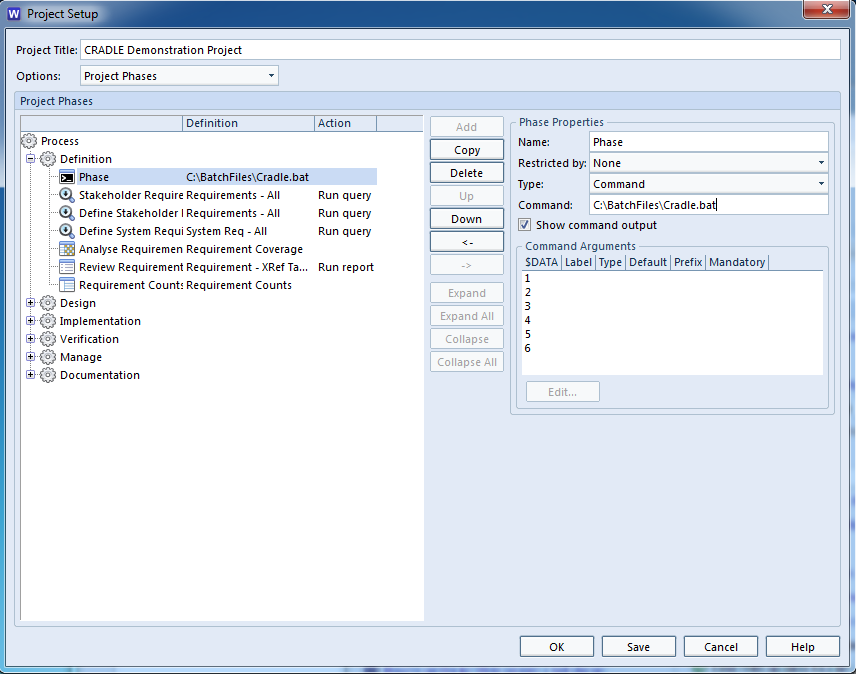Image resolution: width=856 pixels, height=674 pixels.
Task: Click the Mandatory column header
Action: point(737,263)
